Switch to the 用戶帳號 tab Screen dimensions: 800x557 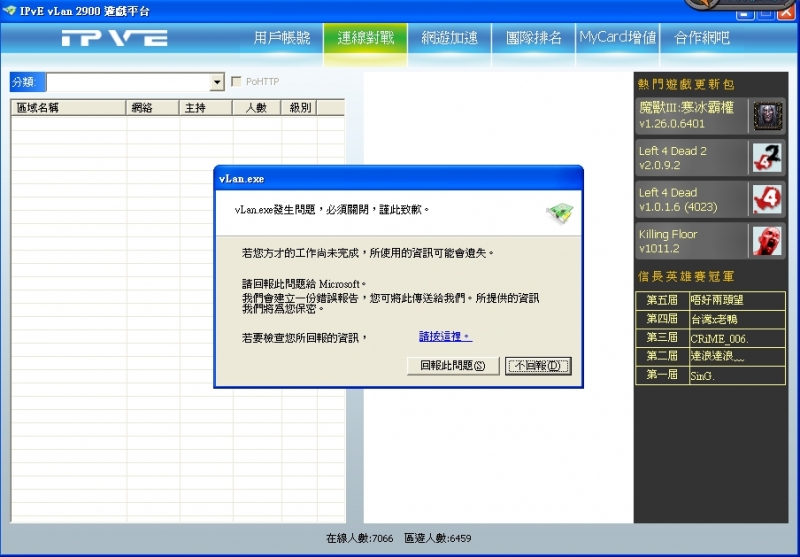click(x=282, y=38)
